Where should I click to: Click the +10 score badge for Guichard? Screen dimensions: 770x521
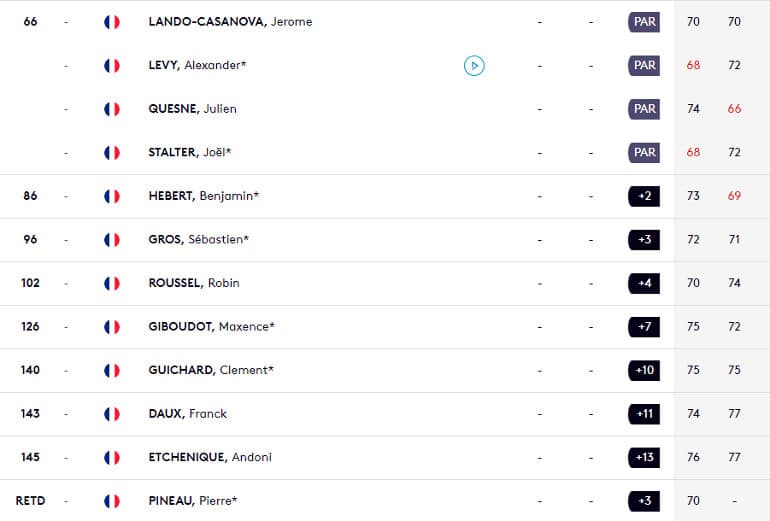pos(644,370)
